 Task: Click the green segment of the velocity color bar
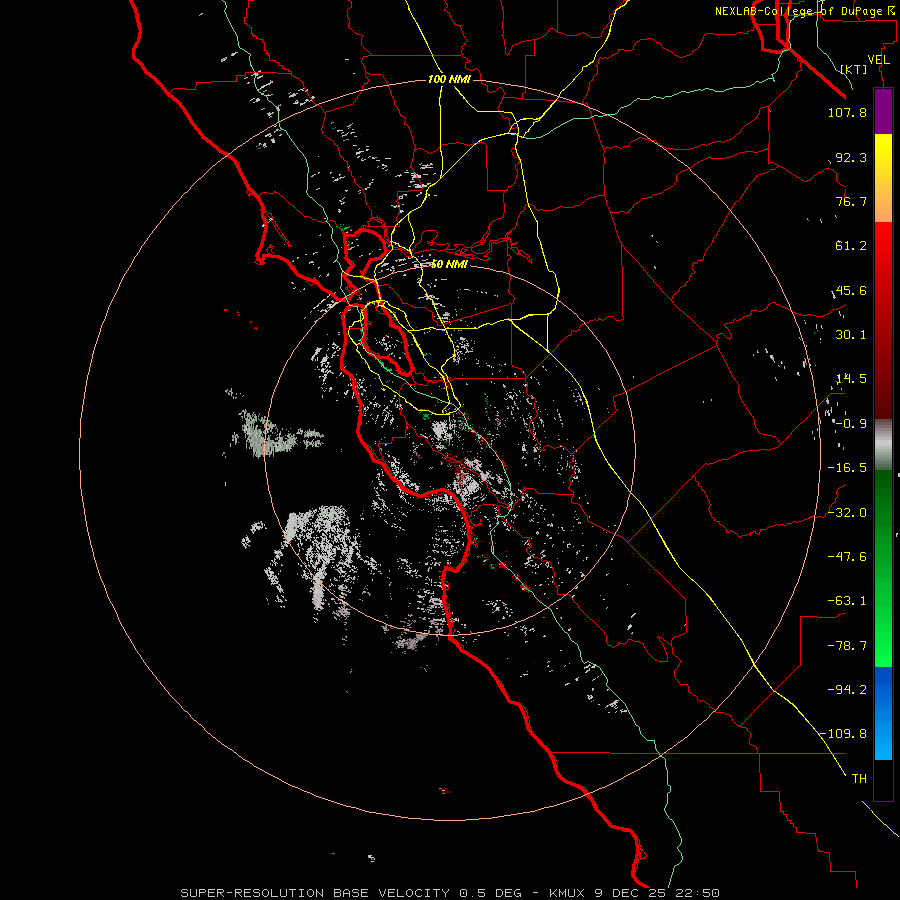883,568
